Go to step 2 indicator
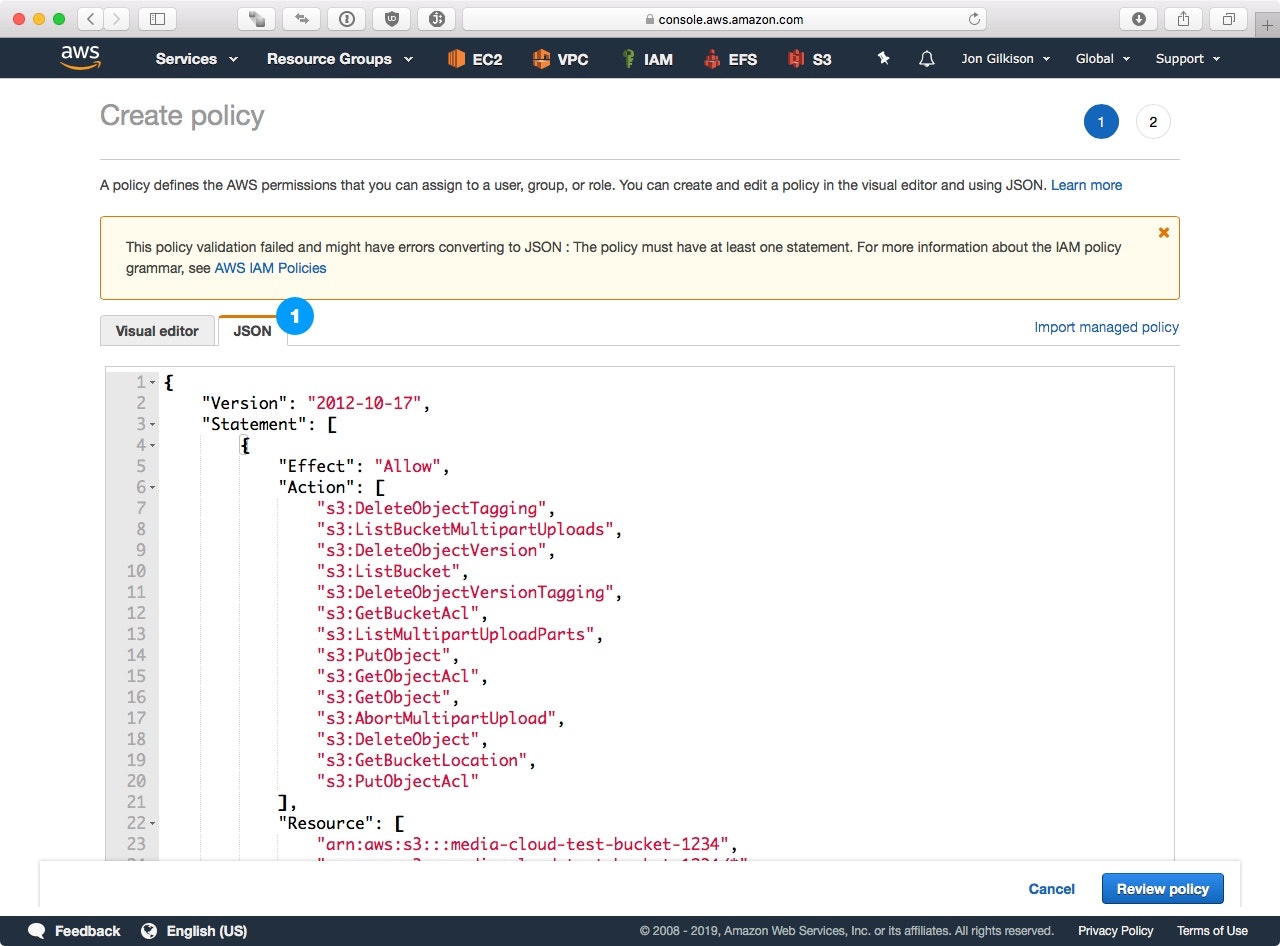1280x946 pixels. [x=1153, y=122]
